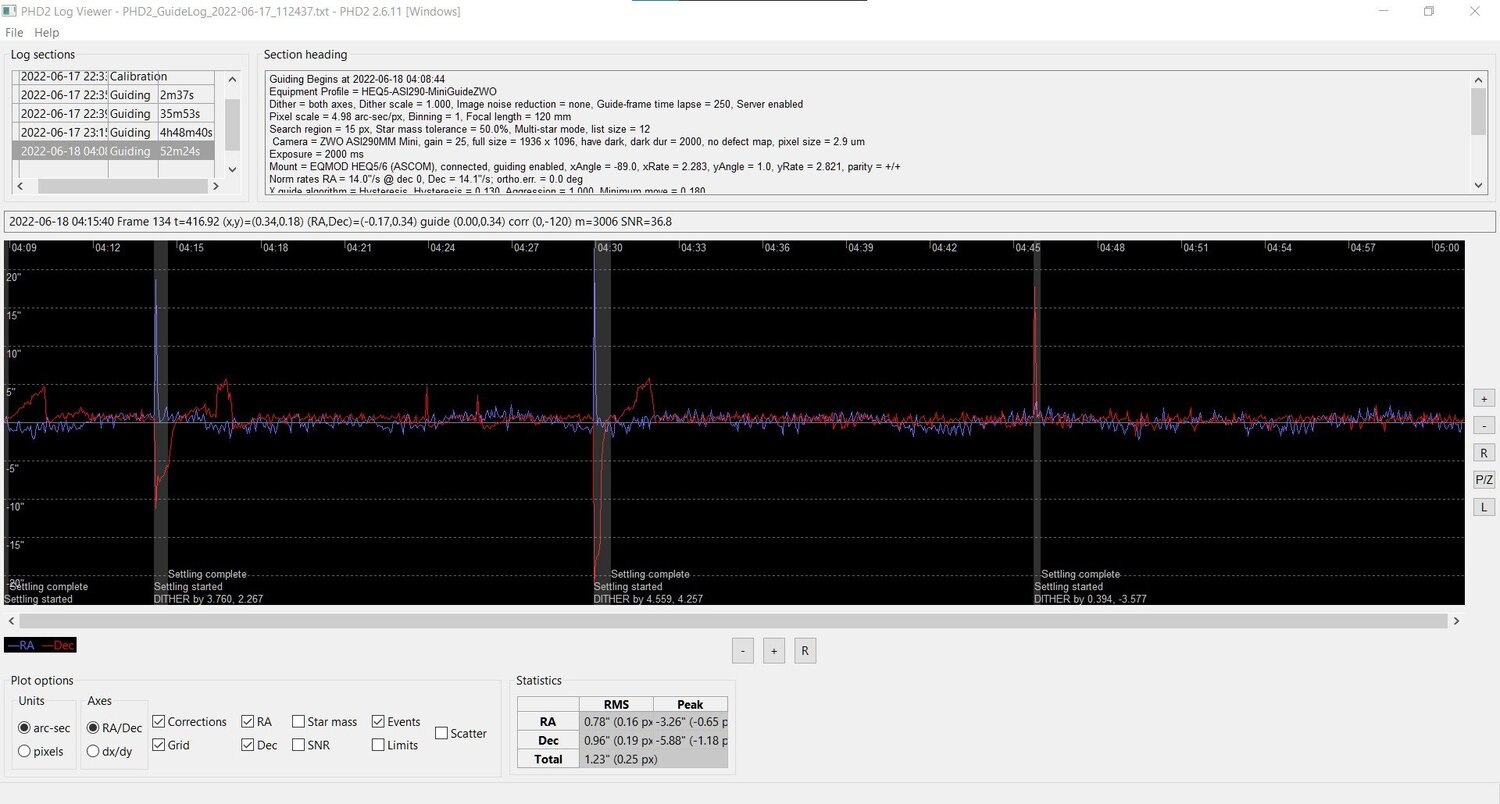1500x804 pixels.
Task: Click the 'DITHER by 3.760, 2.267' event label
Action: [x=208, y=599]
